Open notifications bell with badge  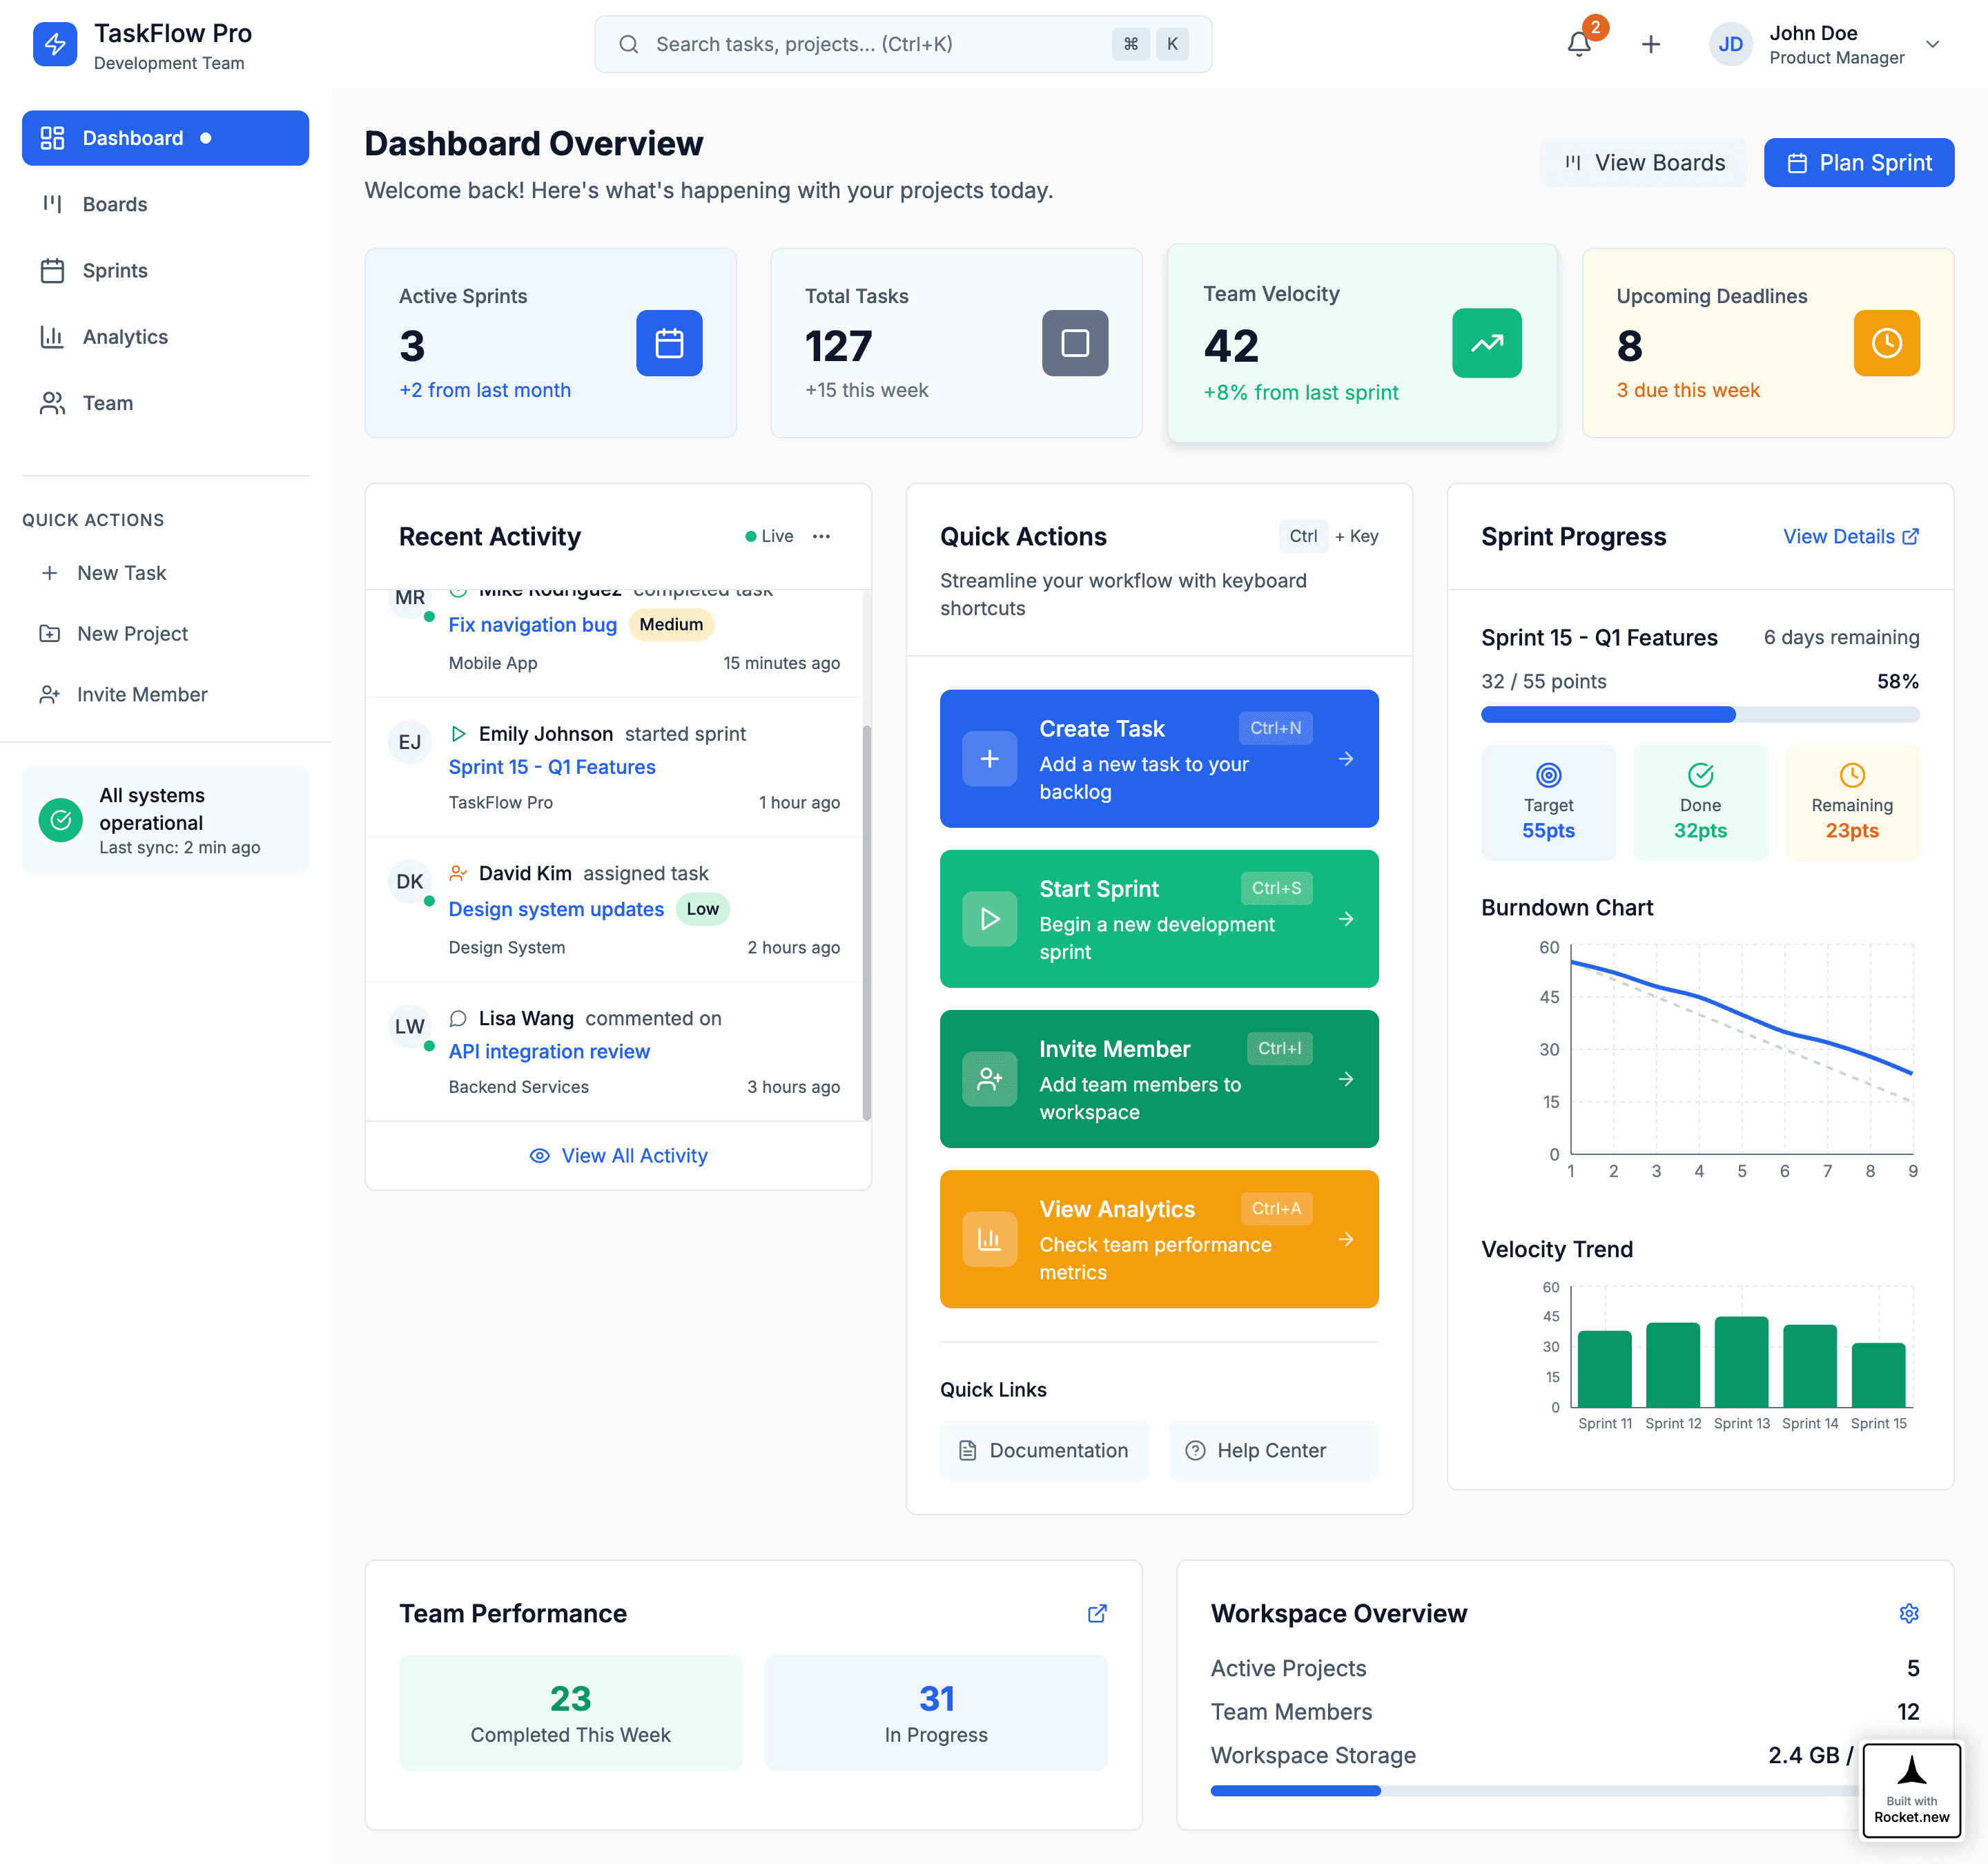pyautogui.click(x=1579, y=44)
